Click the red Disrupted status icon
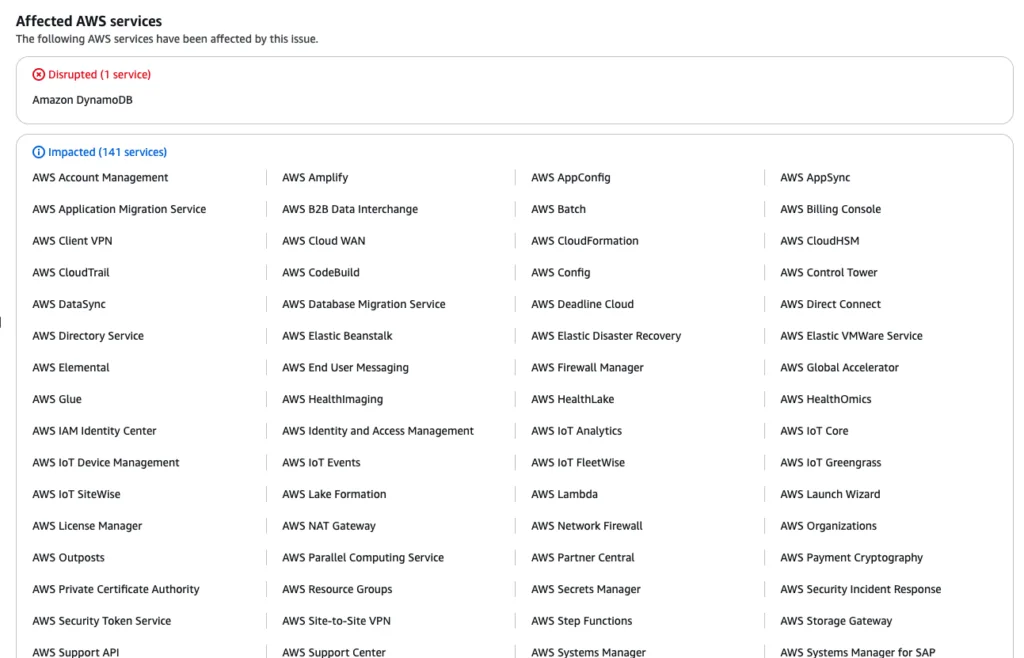The height and width of the screenshot is (658, 1024). pyautogui.click(x=39, y=75)
